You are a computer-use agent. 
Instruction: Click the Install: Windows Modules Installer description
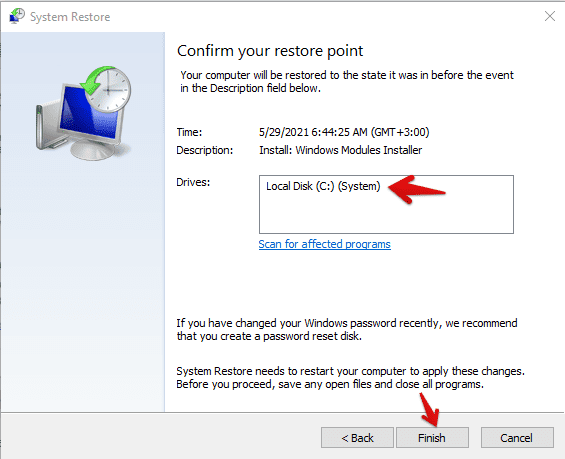(341, 150)
